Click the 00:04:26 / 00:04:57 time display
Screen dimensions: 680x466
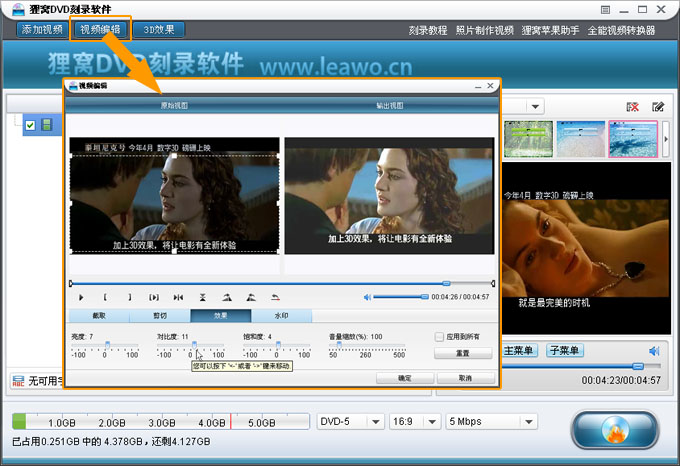click(x=460, y=297)
